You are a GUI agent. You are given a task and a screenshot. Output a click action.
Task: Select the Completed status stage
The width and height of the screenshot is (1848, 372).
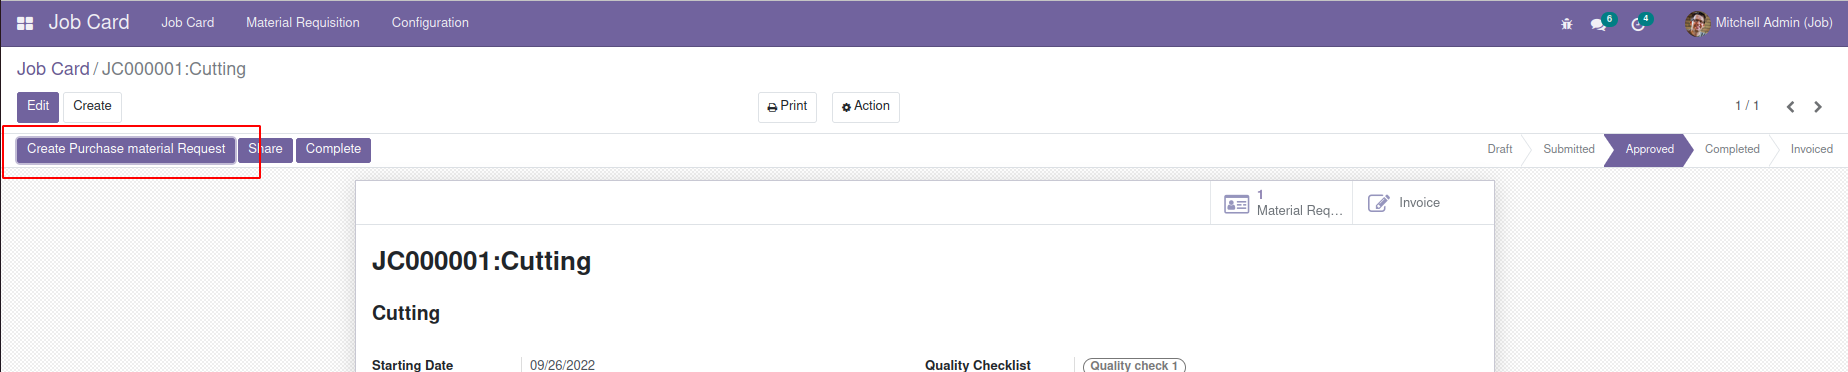(1732, 150)
